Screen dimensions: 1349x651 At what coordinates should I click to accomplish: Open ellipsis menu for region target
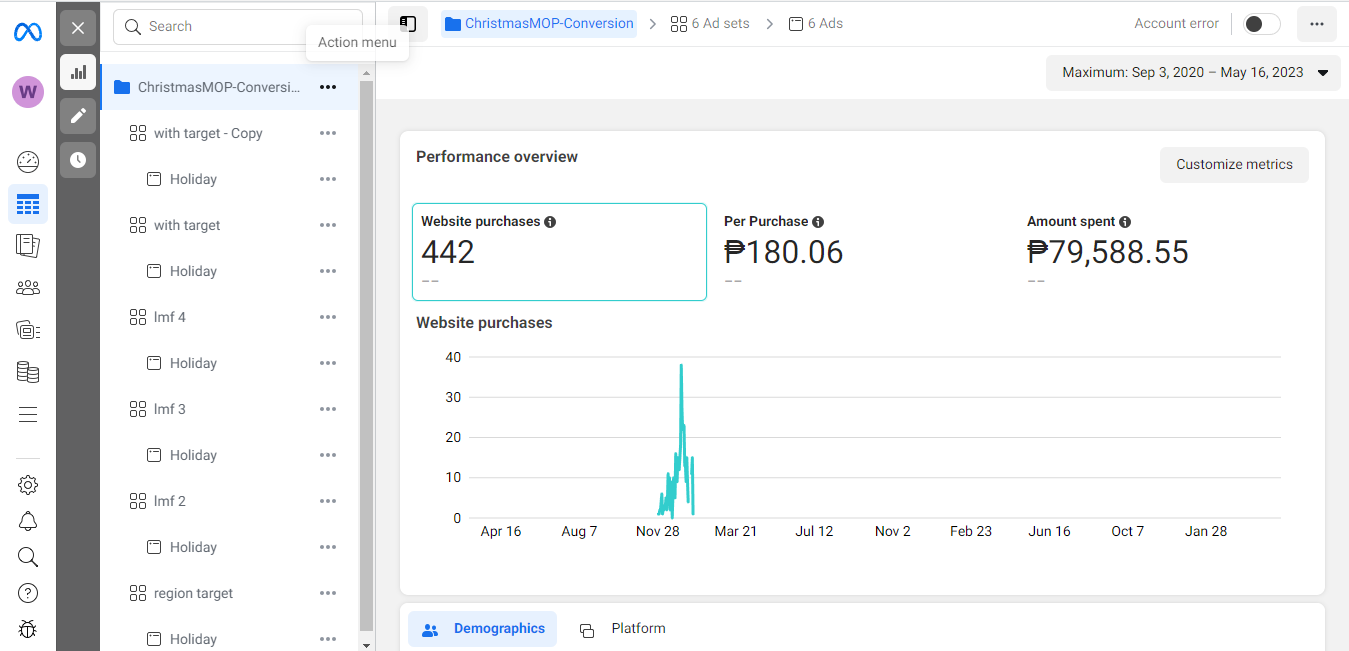point(328,593)
